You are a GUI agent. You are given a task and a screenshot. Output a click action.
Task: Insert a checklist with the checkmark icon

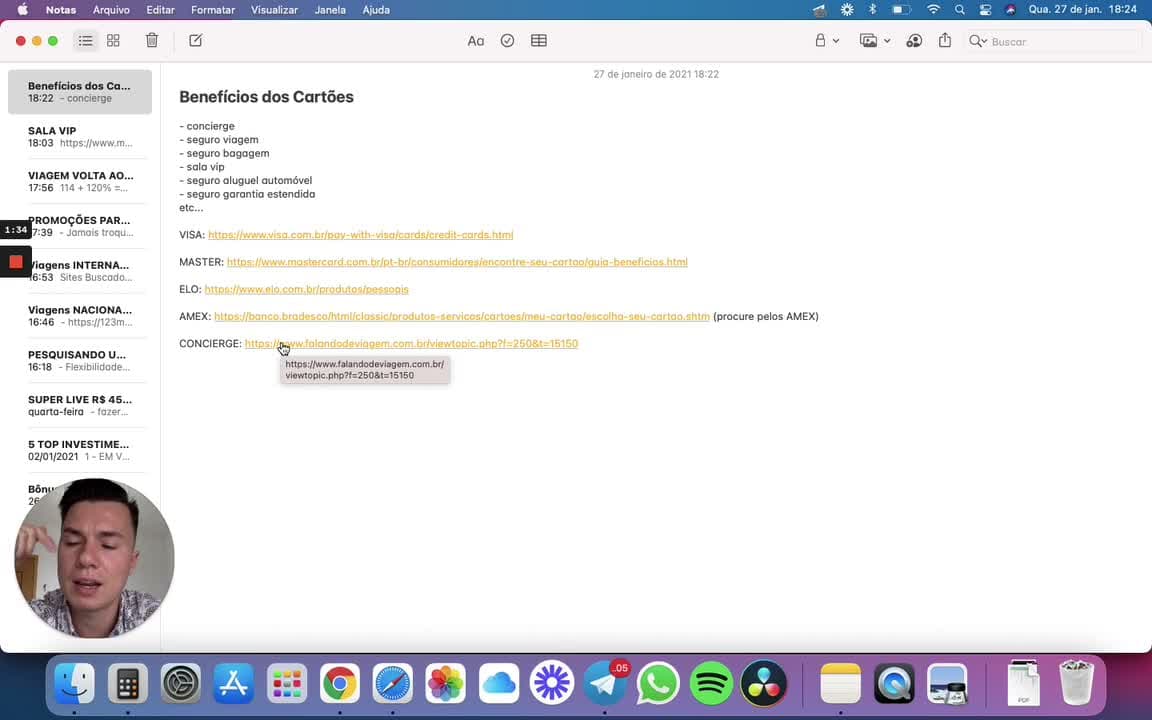click(507, 41)
